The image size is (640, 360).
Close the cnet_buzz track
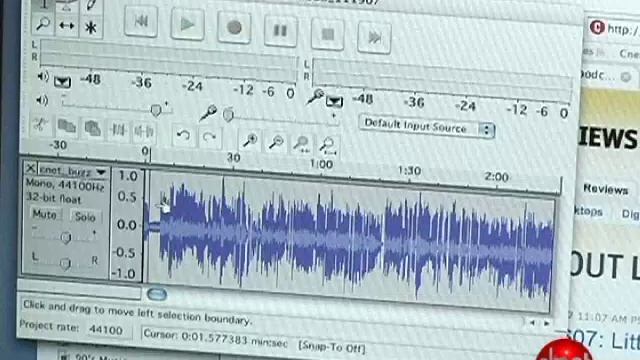point(30,168)
